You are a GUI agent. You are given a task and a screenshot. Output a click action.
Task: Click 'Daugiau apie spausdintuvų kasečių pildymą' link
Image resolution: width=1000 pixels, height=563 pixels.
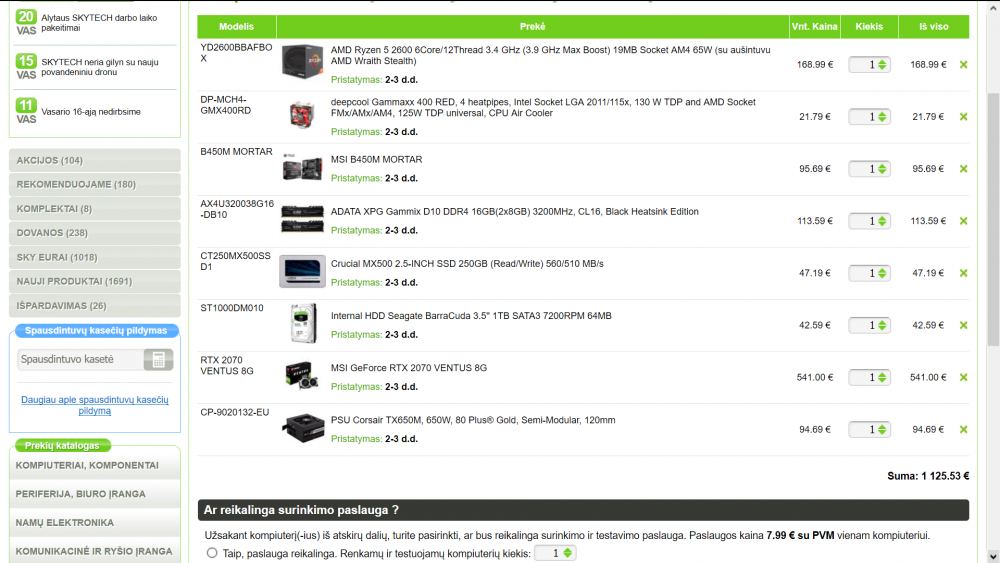tap(94, 405)
